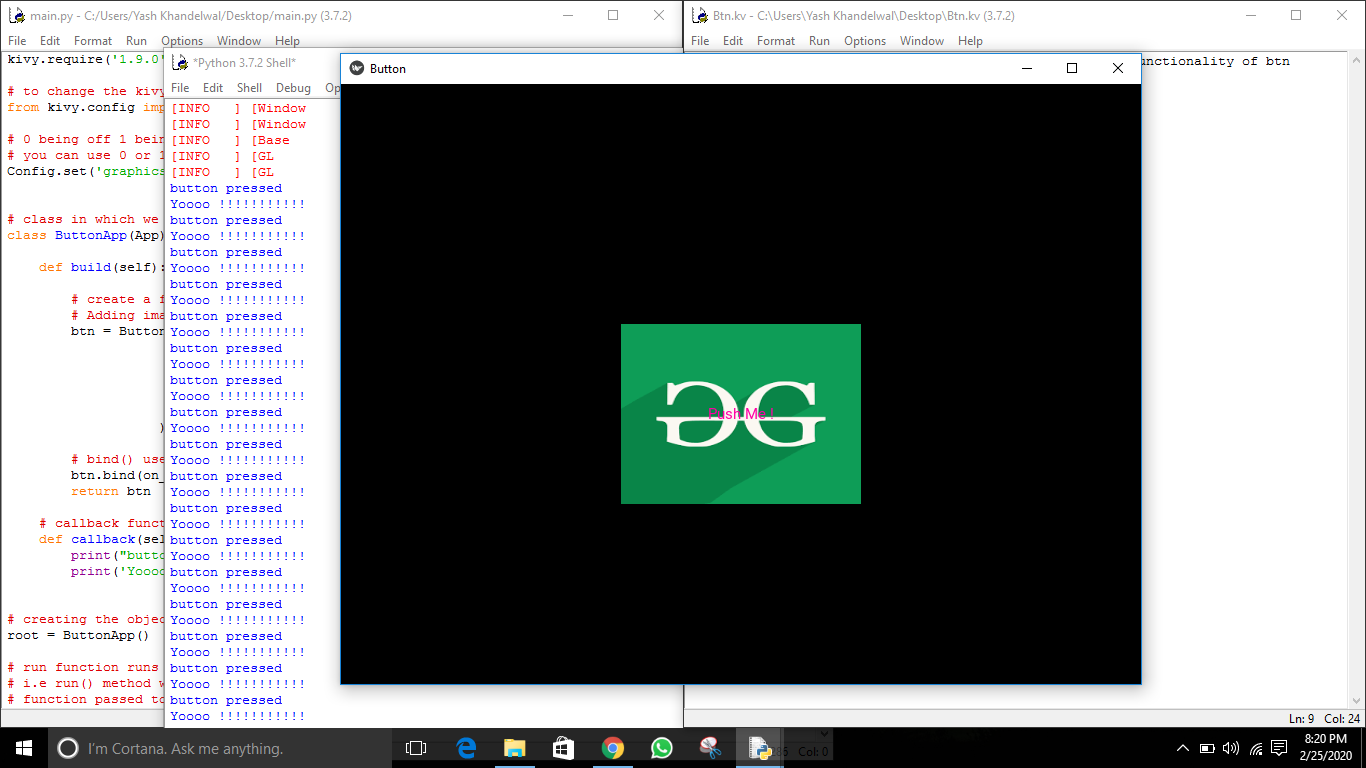Open Options menu in Btn.kv window
1366x768 pixels.
pos(865,41)
